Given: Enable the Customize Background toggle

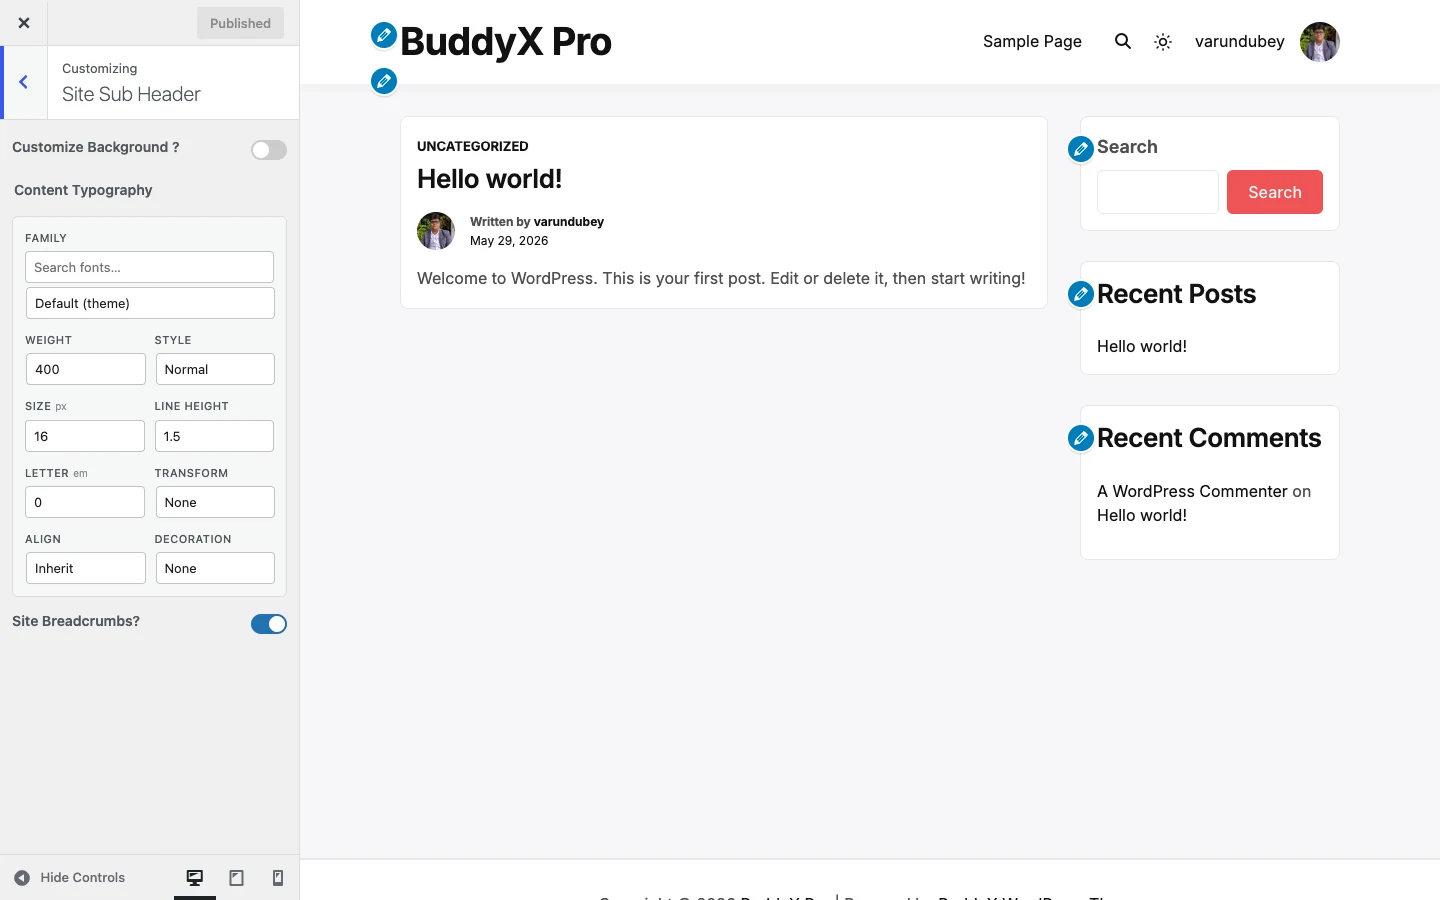Looking at the screenshot, I should (x=269, y=150).
